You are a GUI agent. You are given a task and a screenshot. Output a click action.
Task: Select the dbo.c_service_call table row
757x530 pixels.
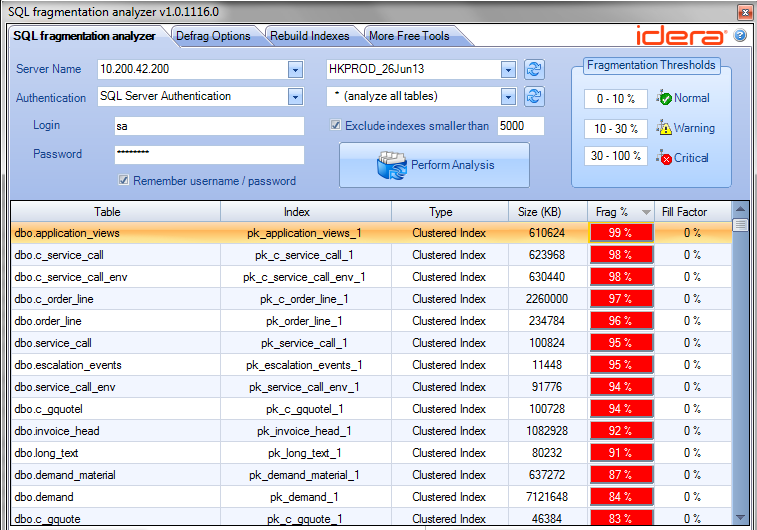(x=371, y=255)
